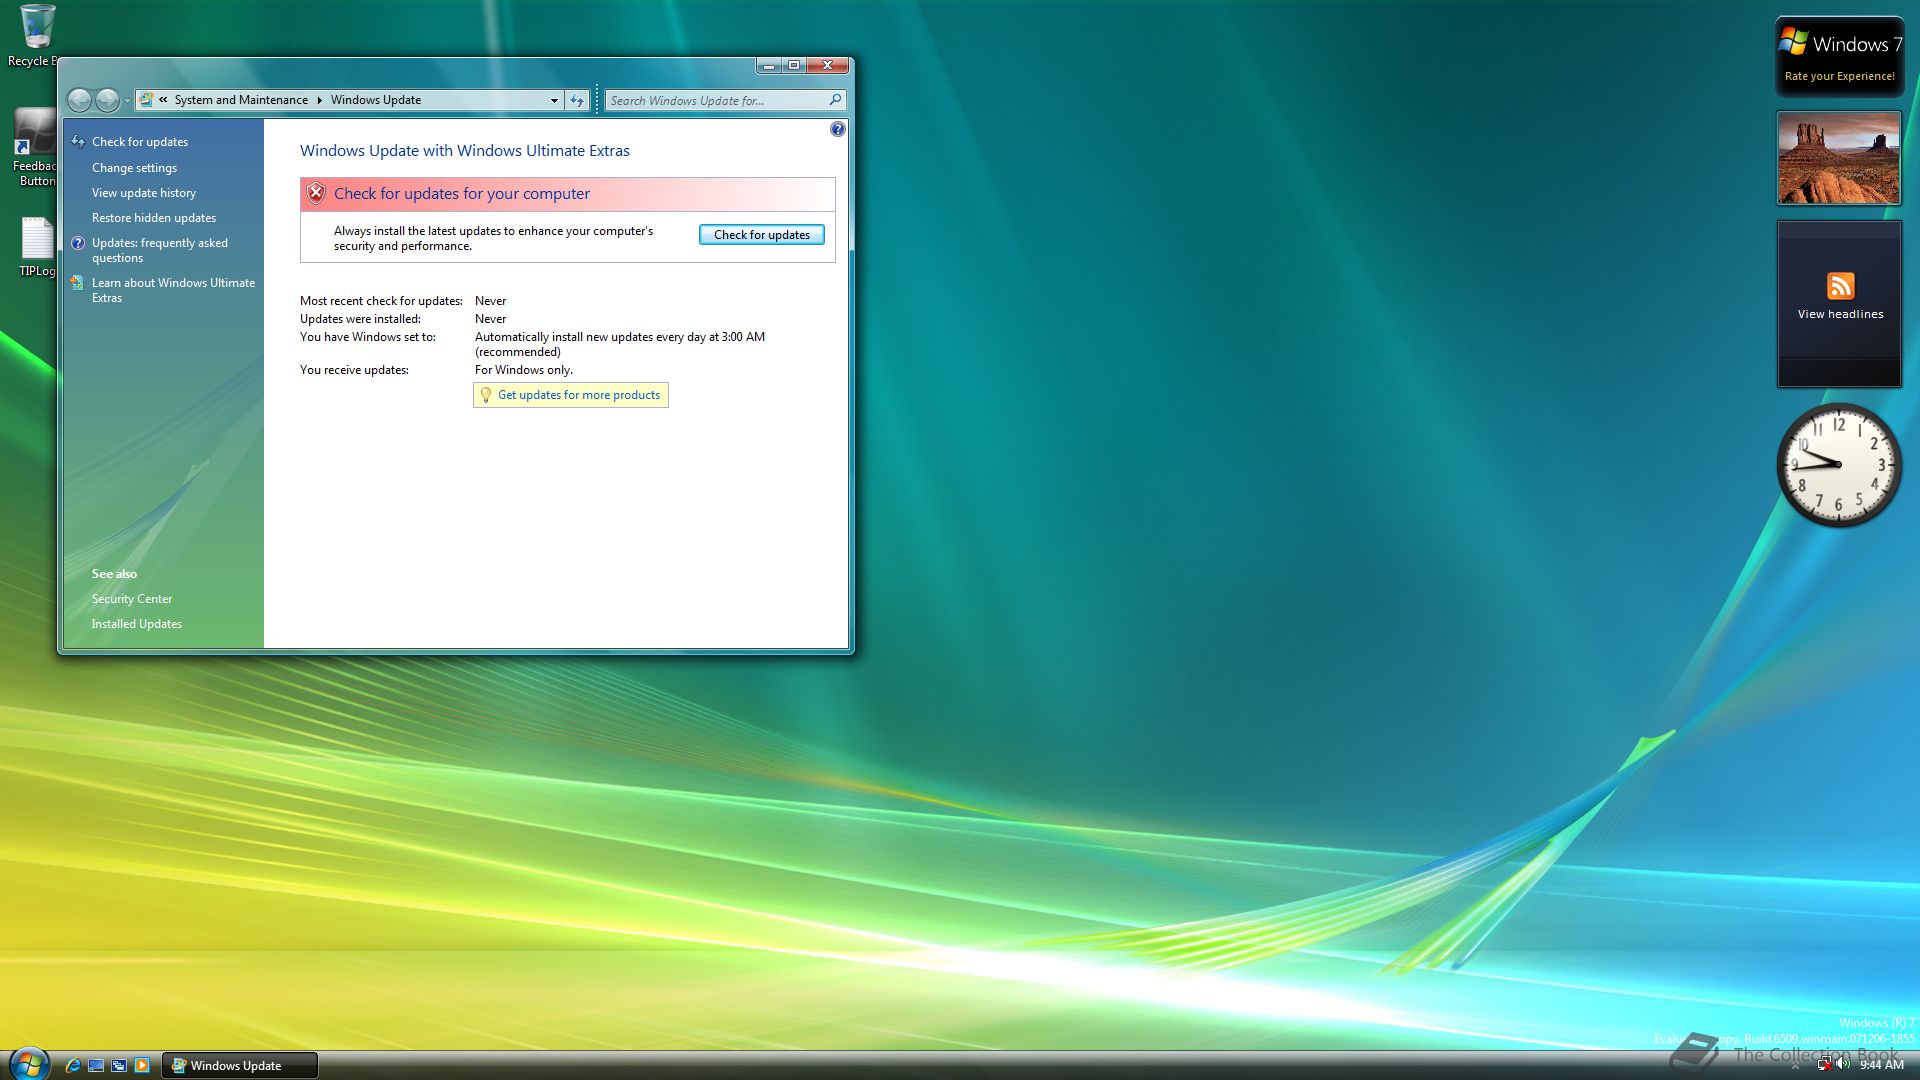
Task: Click Check for updates in sidebar
Action: (140, 142)
